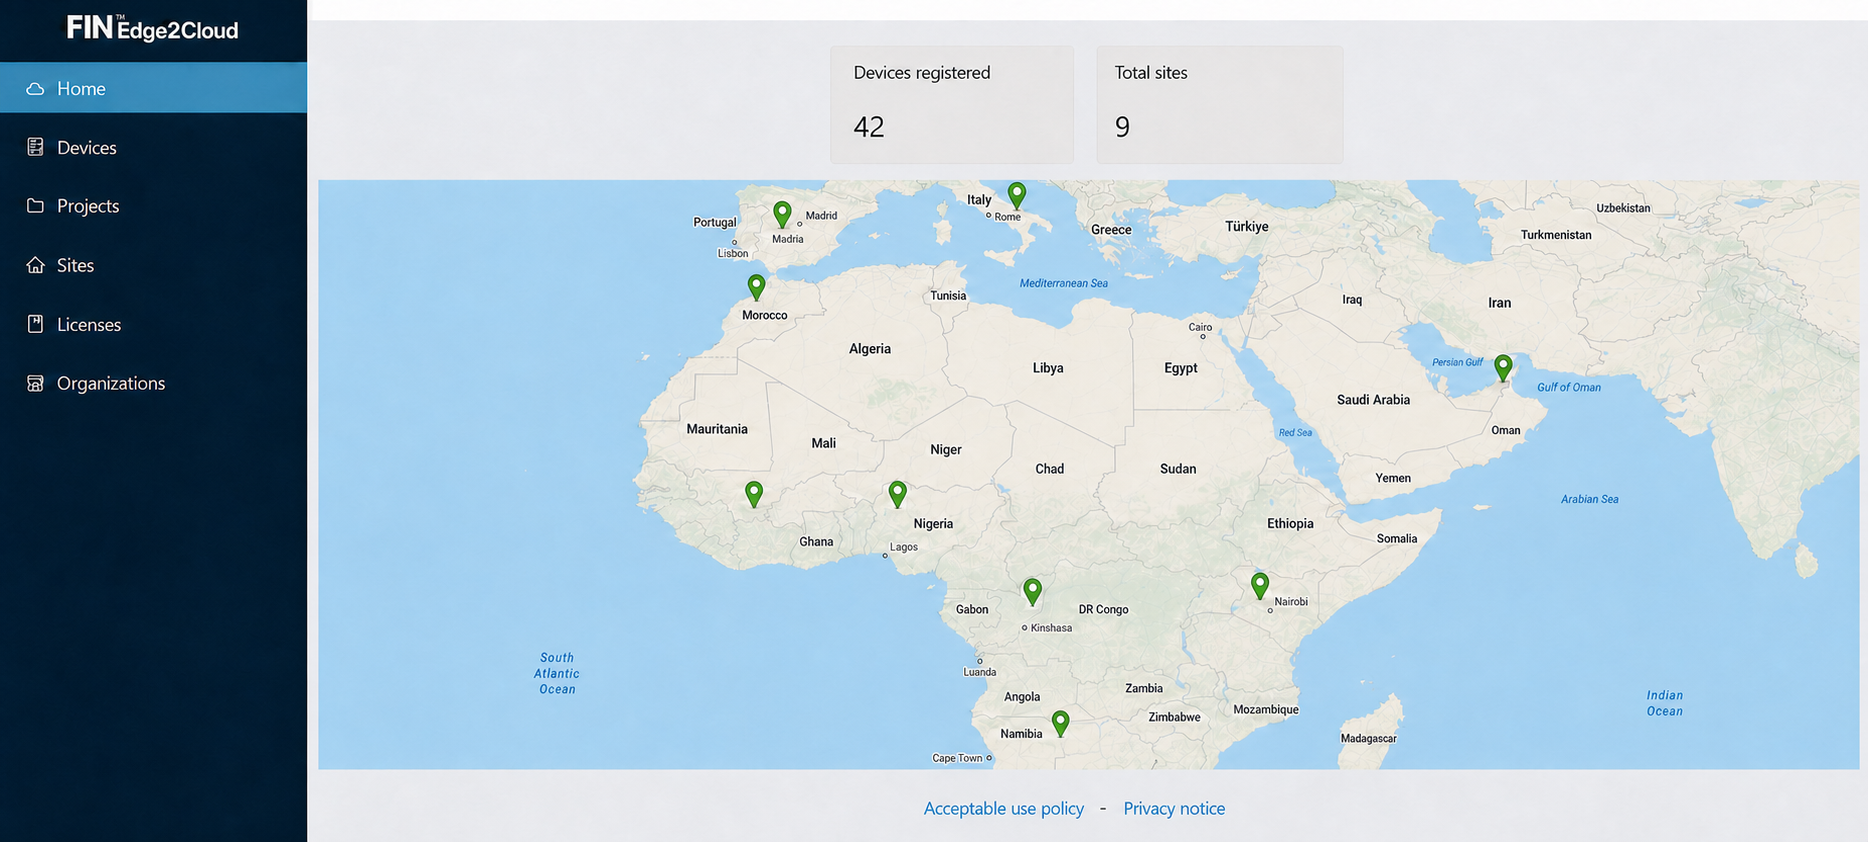The width and height of the screenshot is (1868, 842).
Task: Click the Arabian Sea label
Action: click(x=1590, y=499)
